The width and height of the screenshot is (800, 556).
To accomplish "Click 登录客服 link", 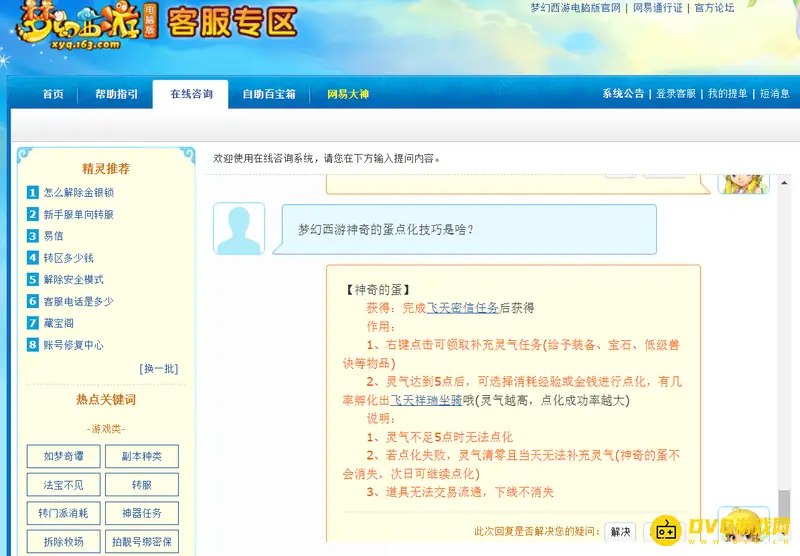I will click(x=676, y=94).
